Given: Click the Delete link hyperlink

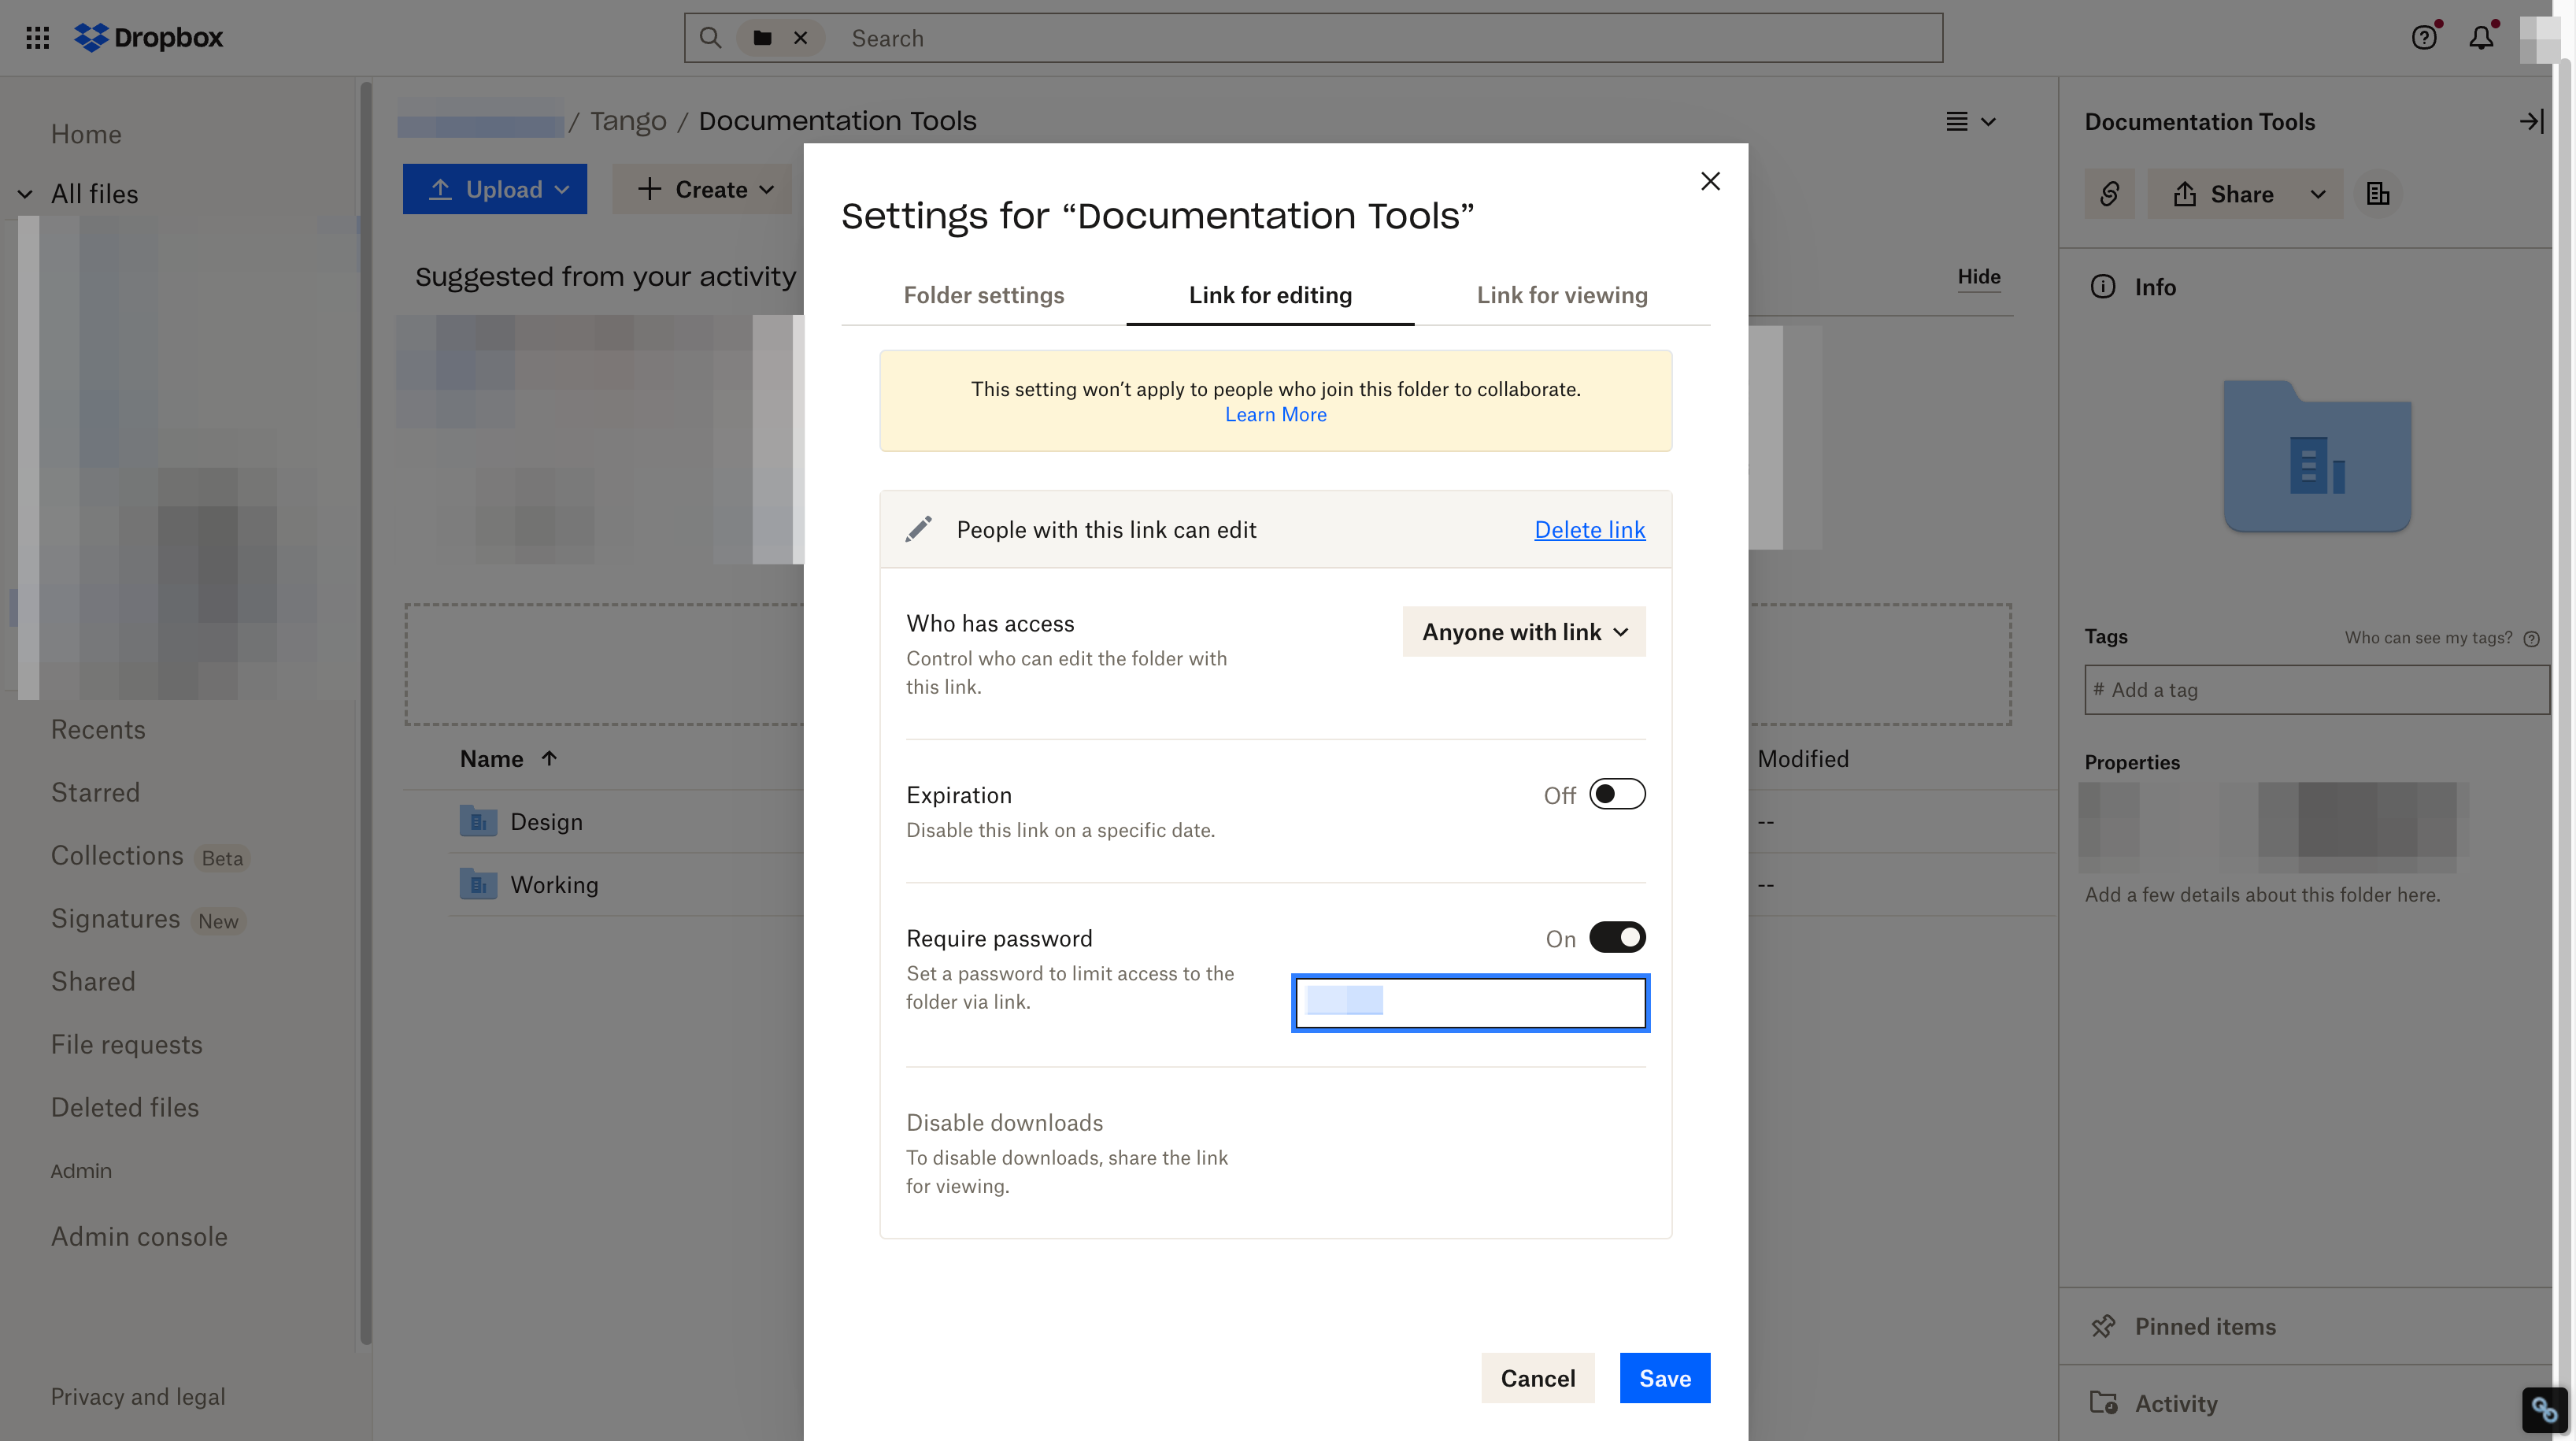Looking at the screenshot, I should pyautogui.click(x=1589, y=529).
